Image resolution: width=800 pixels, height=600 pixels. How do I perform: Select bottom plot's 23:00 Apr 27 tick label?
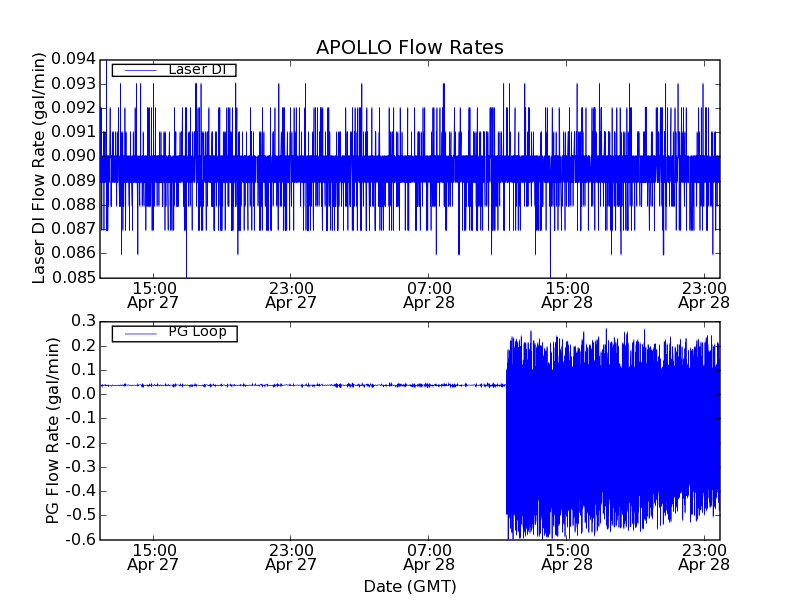[x=291, y=557]
